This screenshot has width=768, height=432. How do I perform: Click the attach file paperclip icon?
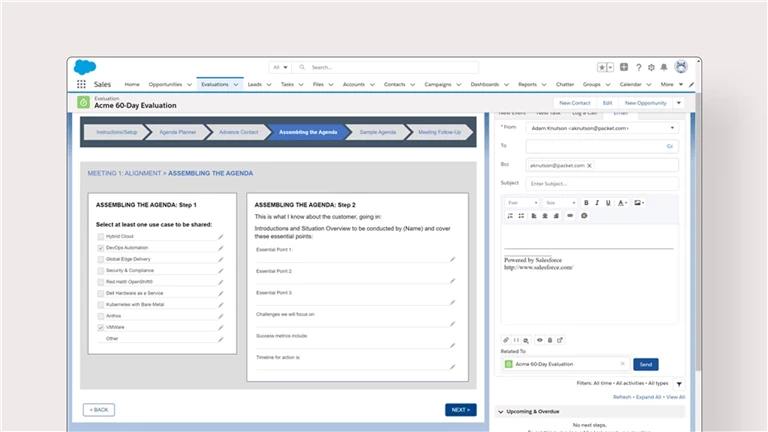point(506,339)
